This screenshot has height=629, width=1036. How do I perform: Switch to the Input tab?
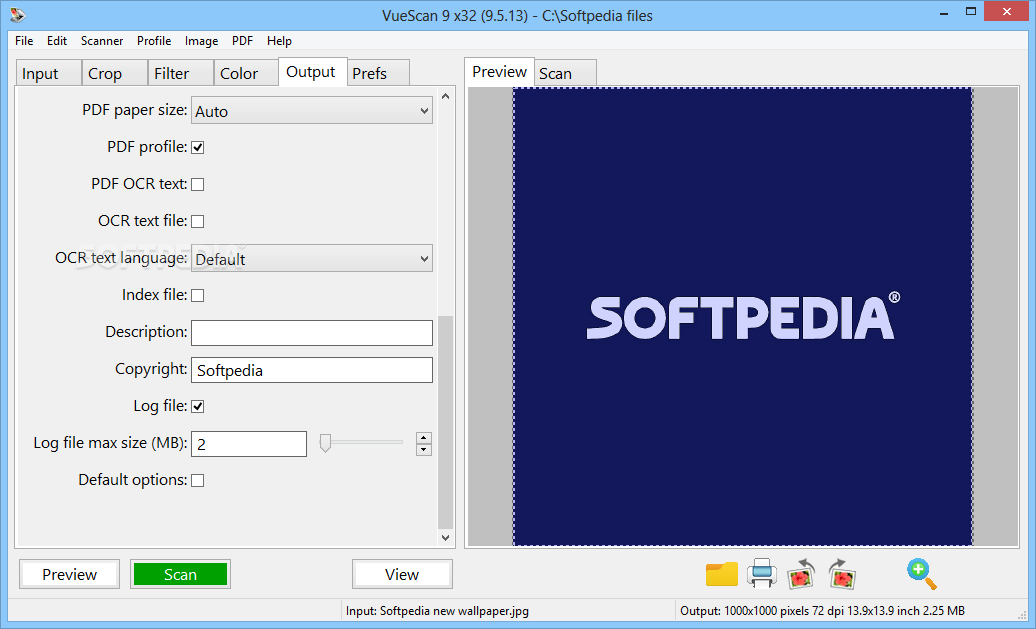click(x=48, y=73)
